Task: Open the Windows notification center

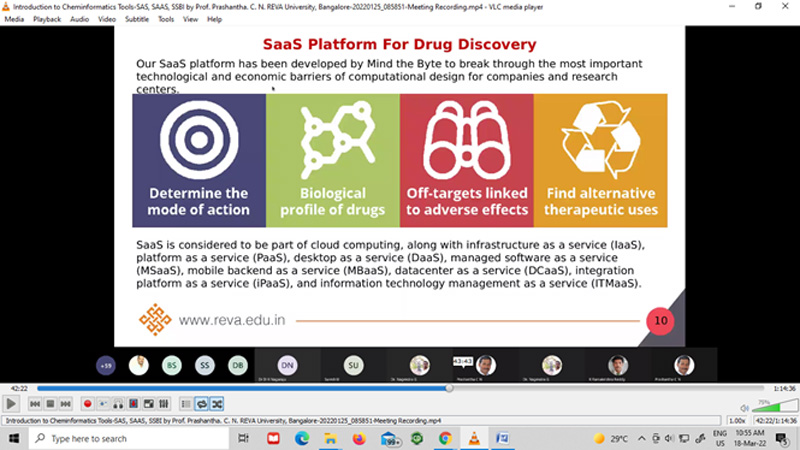Action: coord(782,439)
